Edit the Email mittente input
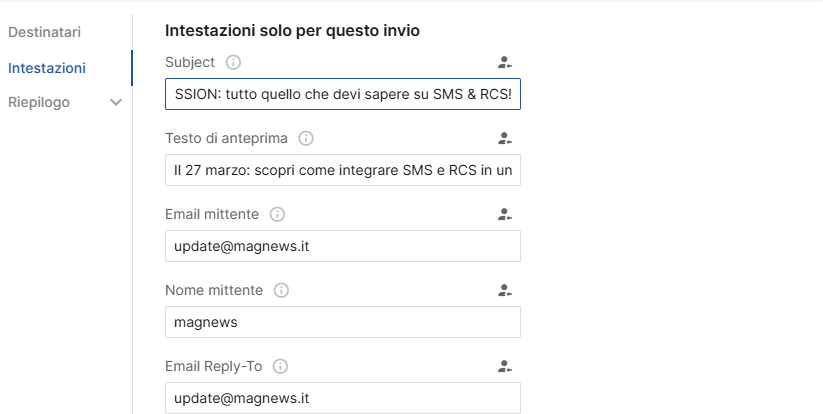 [x=343, y=246]
